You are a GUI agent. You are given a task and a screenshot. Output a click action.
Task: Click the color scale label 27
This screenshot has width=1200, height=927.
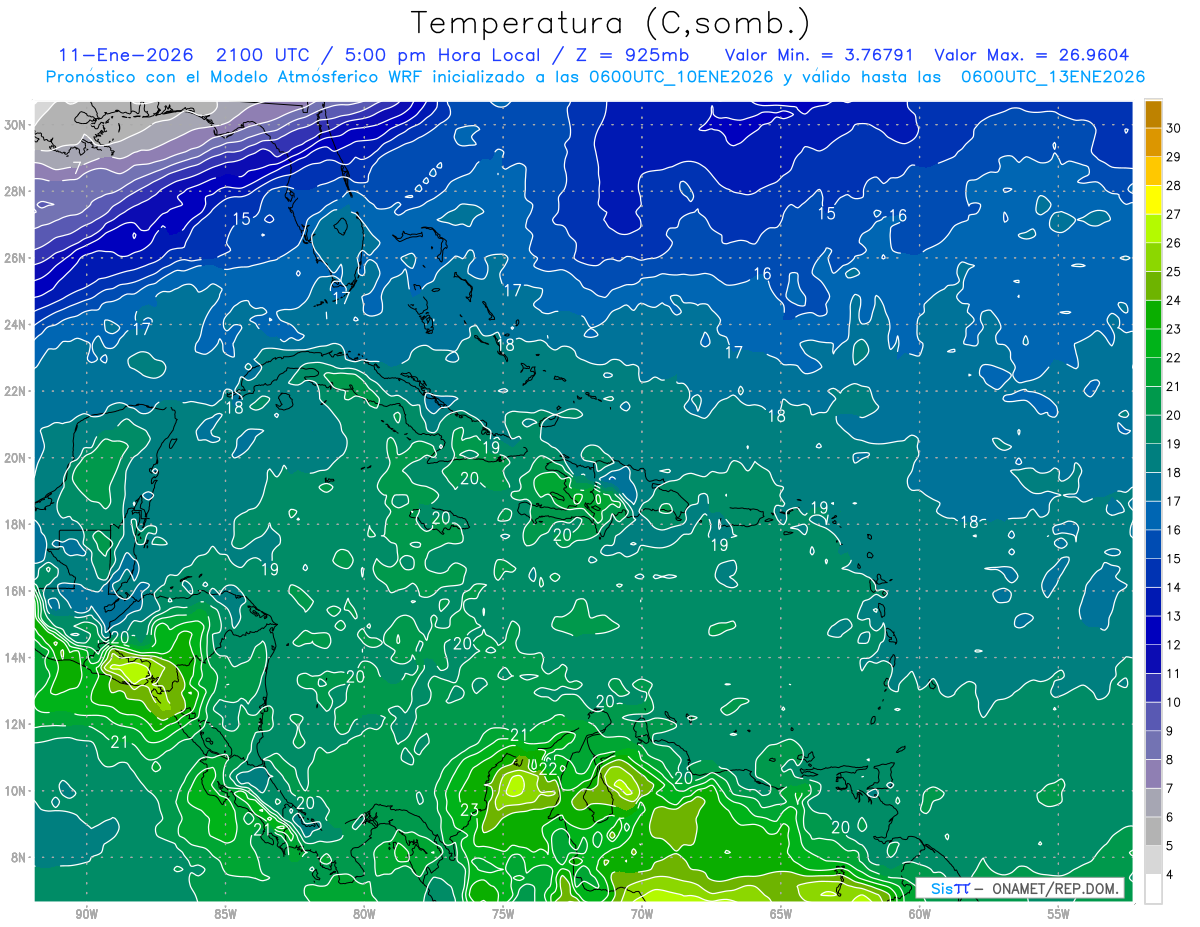(x=1175, y=214)
